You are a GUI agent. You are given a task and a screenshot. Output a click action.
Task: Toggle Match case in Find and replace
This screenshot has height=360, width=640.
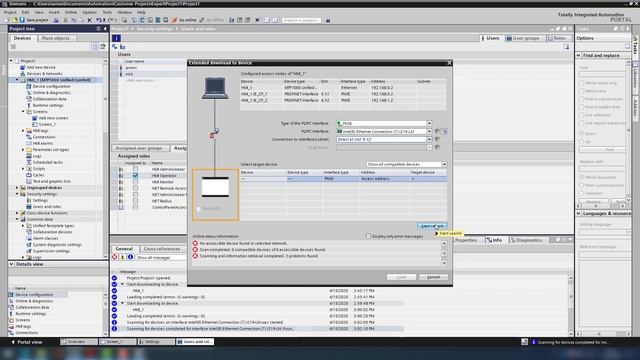(582, 91)
